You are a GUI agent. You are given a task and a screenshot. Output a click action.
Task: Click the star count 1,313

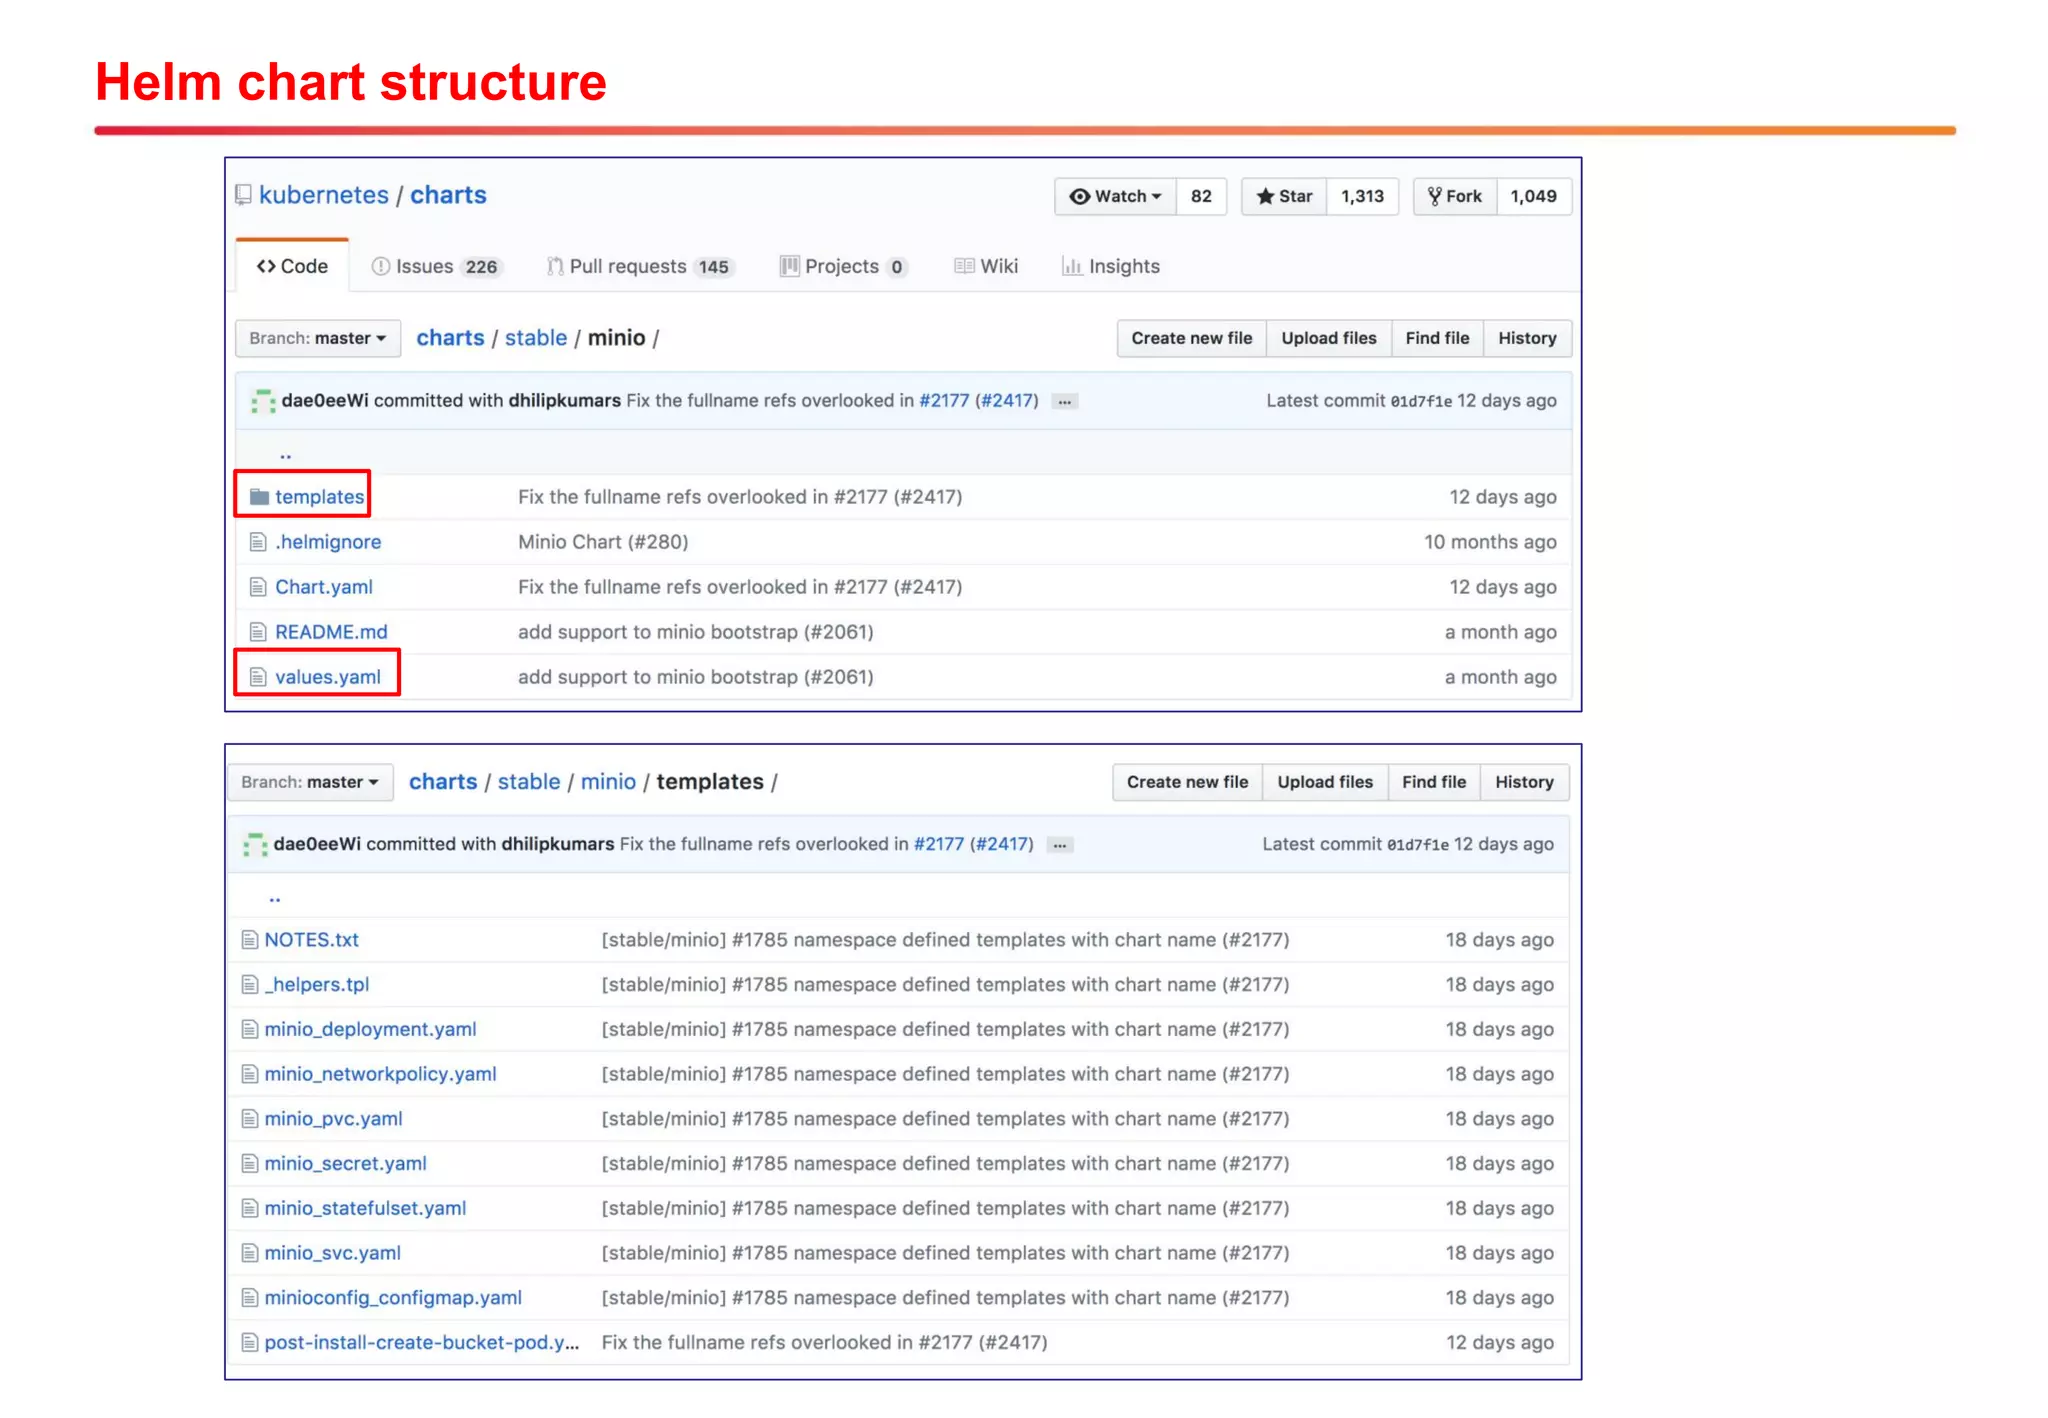(1362, 197)
